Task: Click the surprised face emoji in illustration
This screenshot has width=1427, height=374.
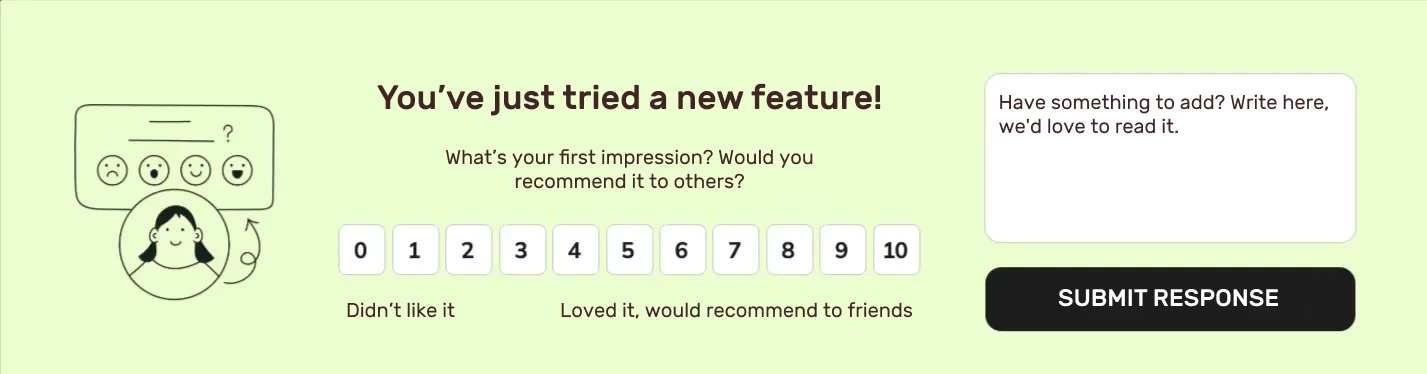Action: (x=153, y=170)
